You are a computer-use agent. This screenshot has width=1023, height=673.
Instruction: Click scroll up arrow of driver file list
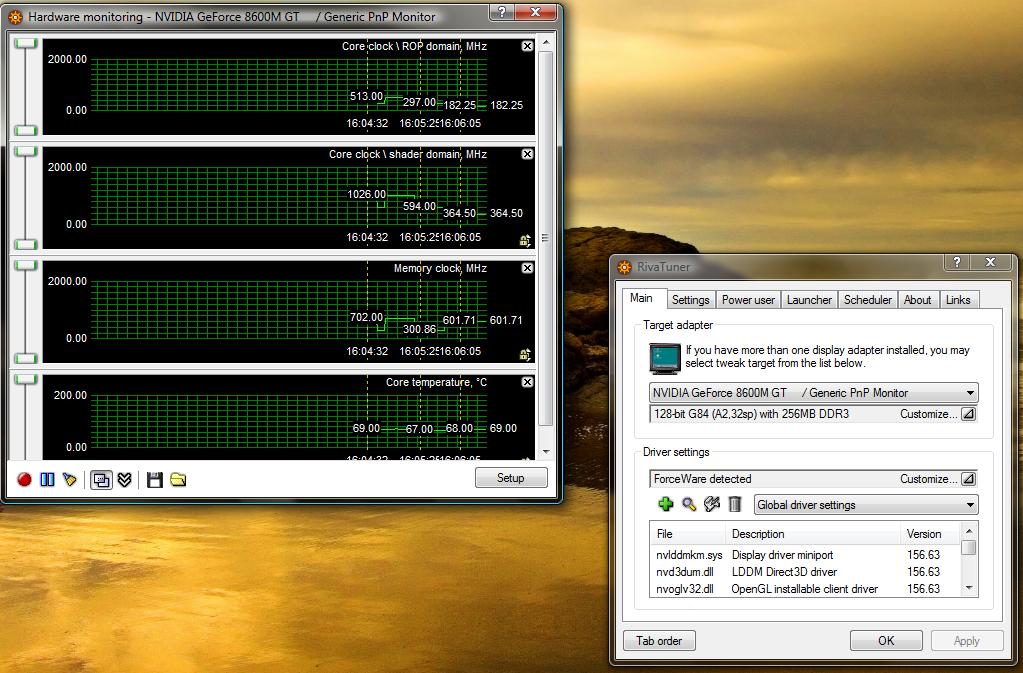(x=969, y=531)
